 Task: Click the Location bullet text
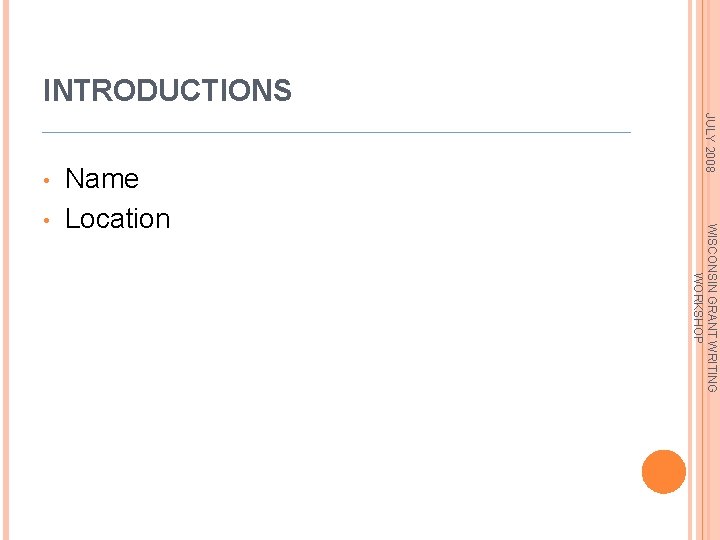pyautogui.click(x=117, y=219)
